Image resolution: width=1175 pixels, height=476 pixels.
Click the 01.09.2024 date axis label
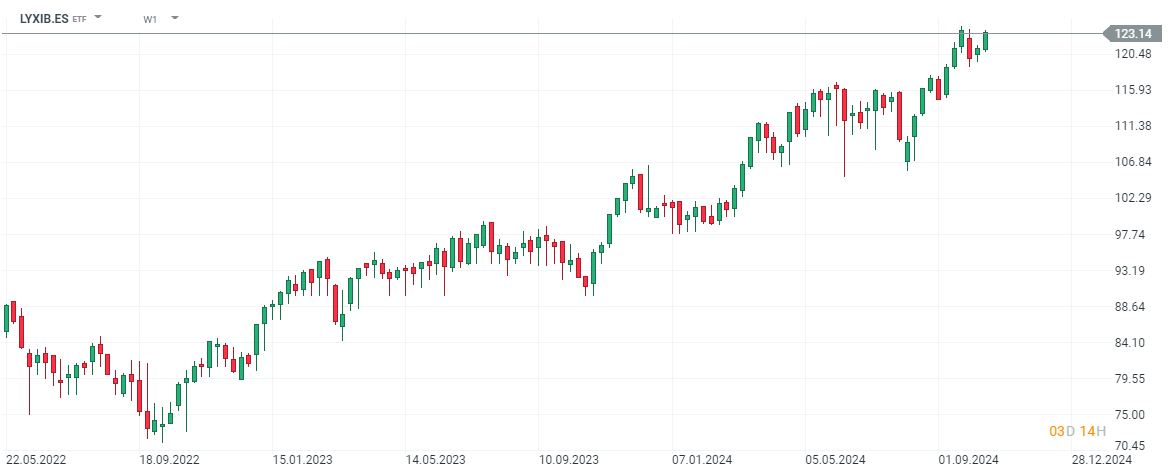pyautogui.click(x=966, y=460)
